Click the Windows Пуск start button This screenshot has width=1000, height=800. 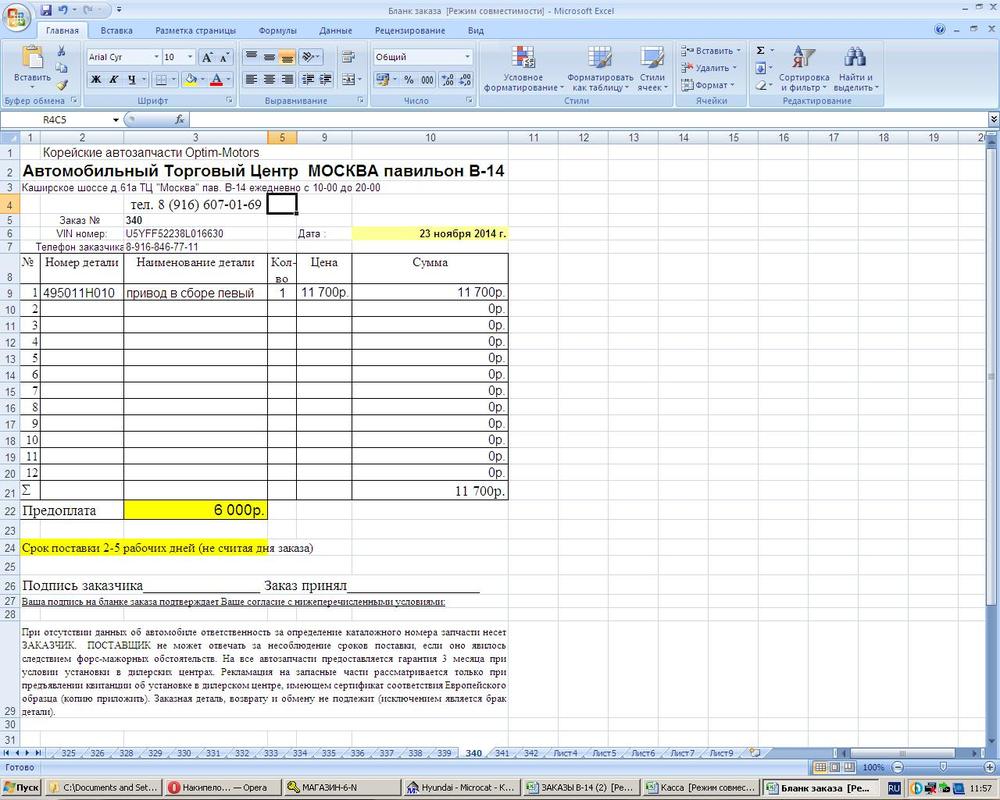(x=21, y=788)
